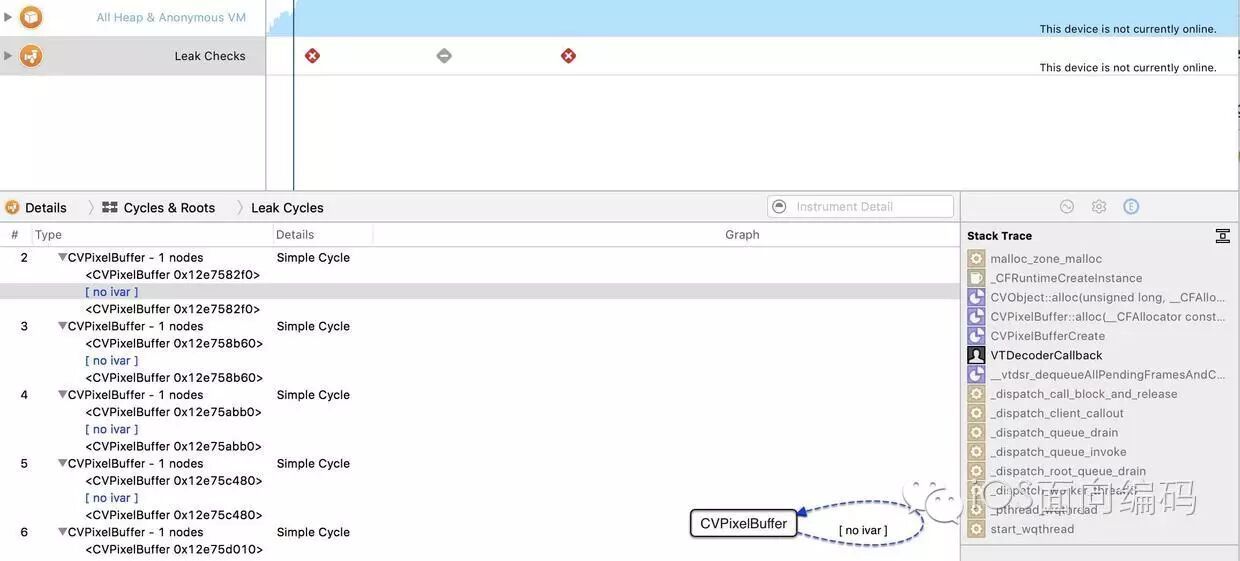Screen dimensions: 1240x561
Task: Open the Cycles & Roots breadcrumb
Action: point(169,208)
